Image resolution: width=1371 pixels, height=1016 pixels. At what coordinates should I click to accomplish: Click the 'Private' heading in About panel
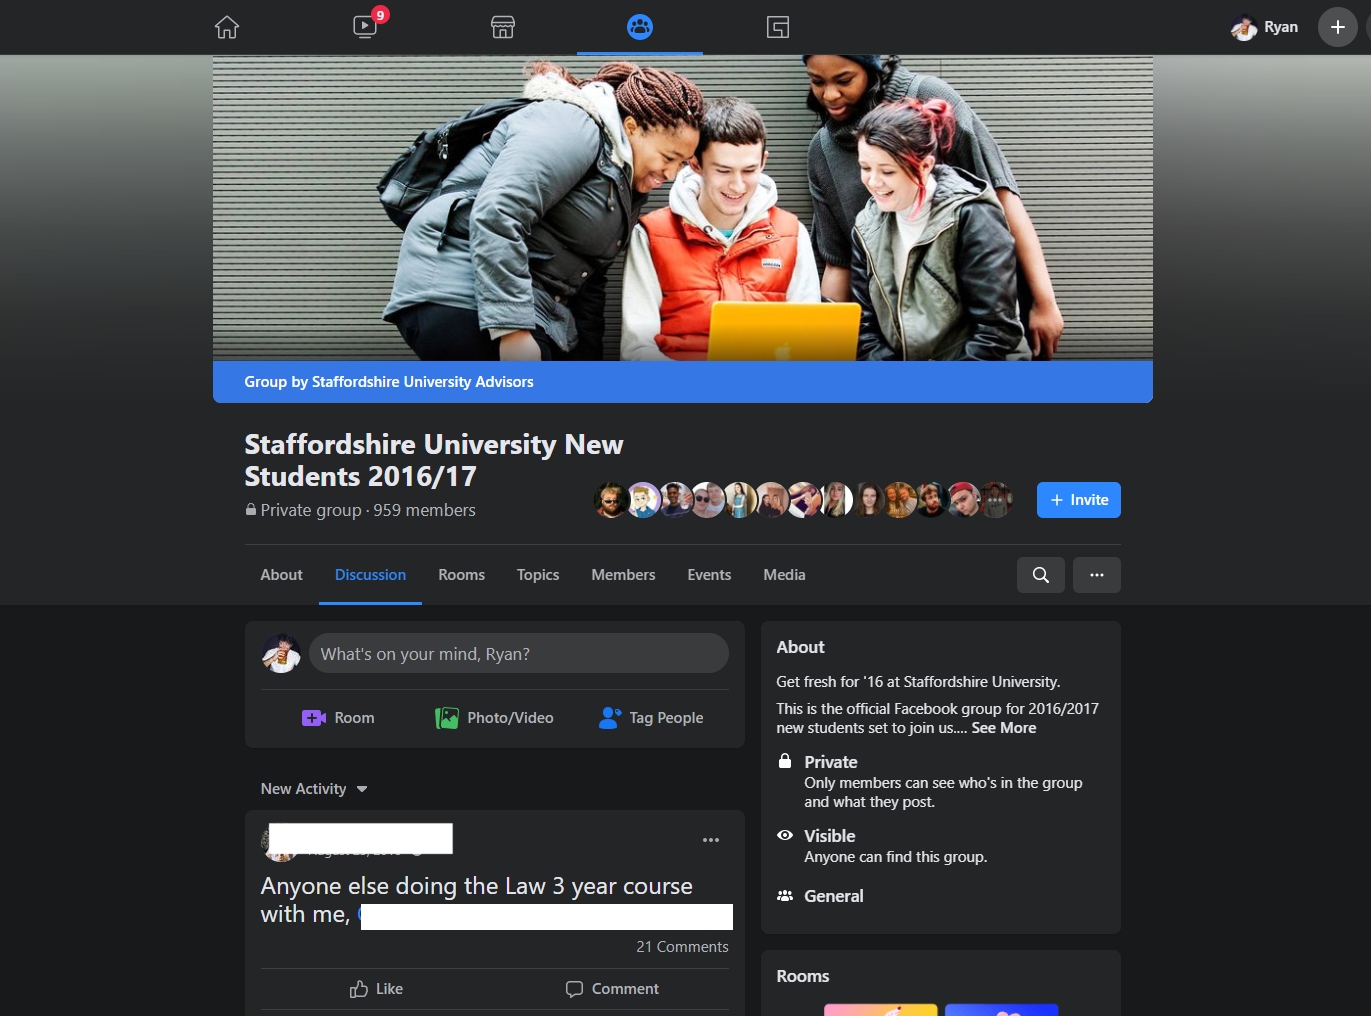831,762
